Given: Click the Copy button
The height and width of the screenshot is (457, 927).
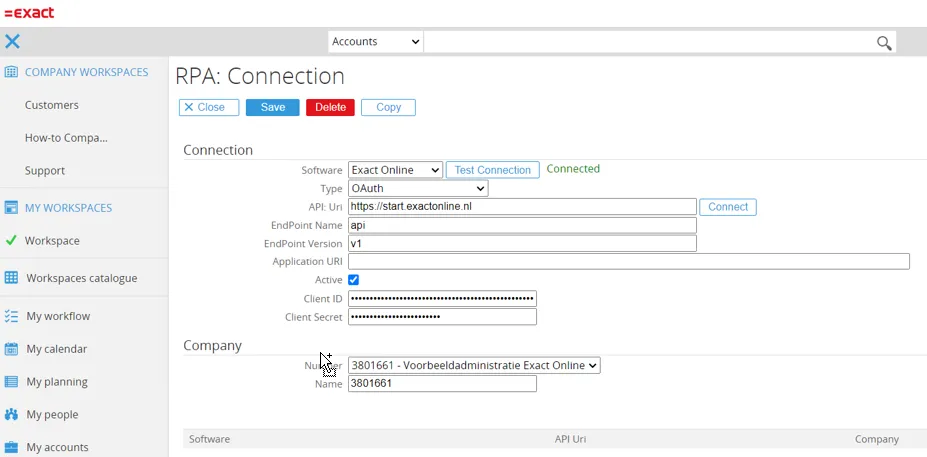Looking at the screenshot, I should point(388,107).
